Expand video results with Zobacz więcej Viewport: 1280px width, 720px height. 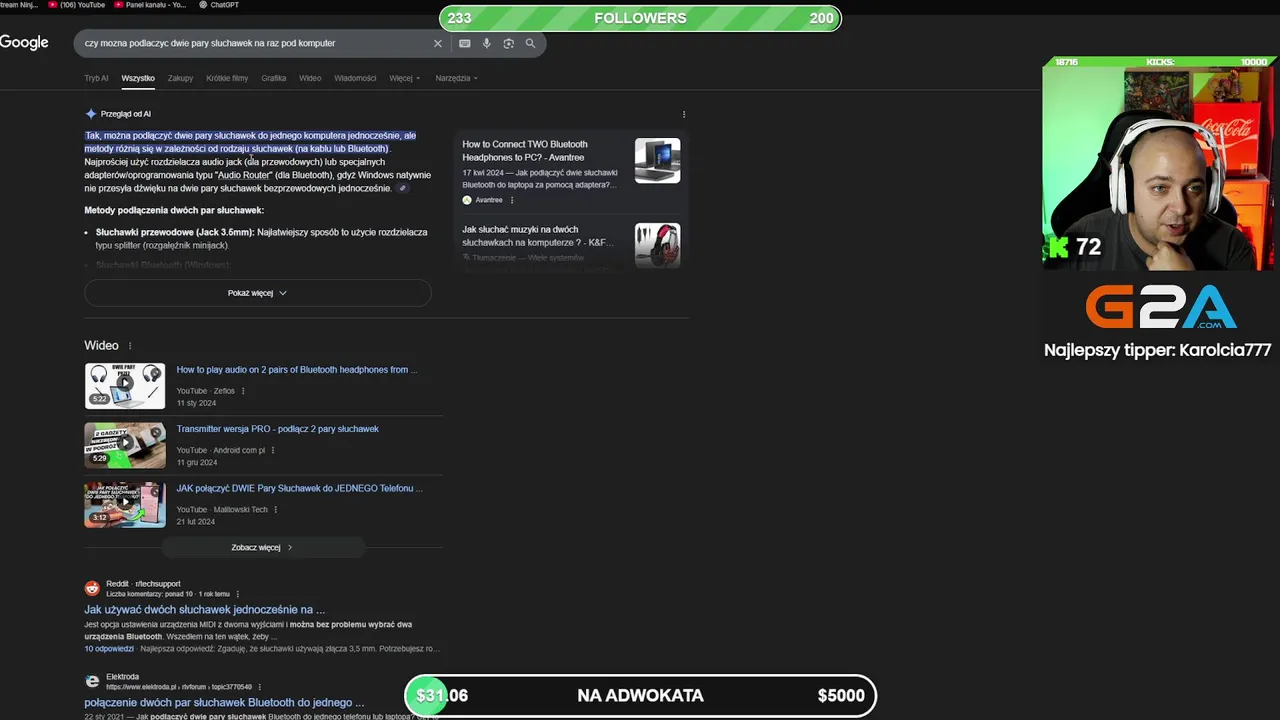[262, 548]
